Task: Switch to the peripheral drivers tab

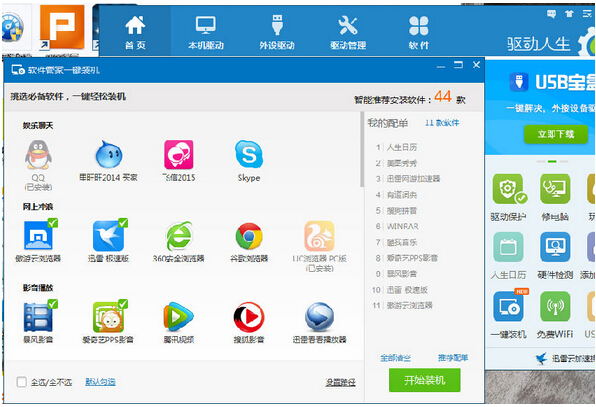Action: click(277, 32)
